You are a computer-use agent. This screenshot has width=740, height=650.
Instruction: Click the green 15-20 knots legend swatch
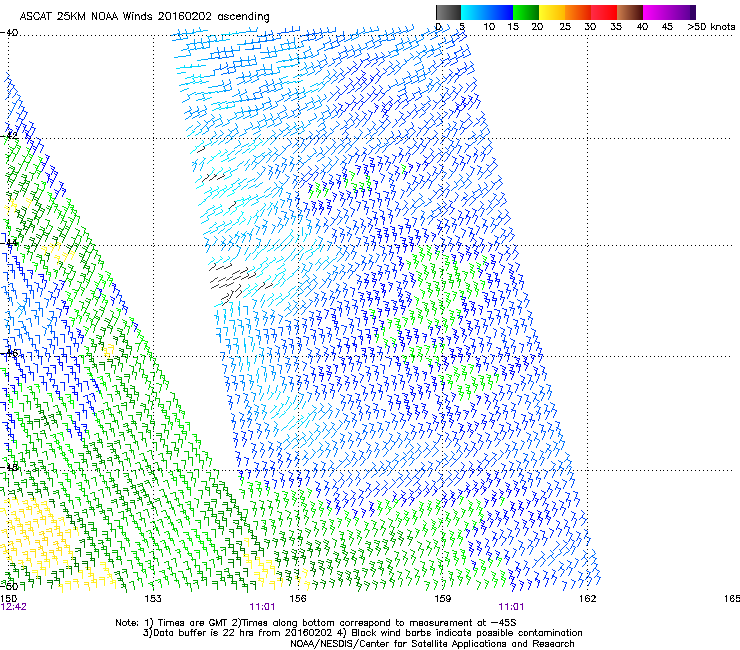click(526, 12)
